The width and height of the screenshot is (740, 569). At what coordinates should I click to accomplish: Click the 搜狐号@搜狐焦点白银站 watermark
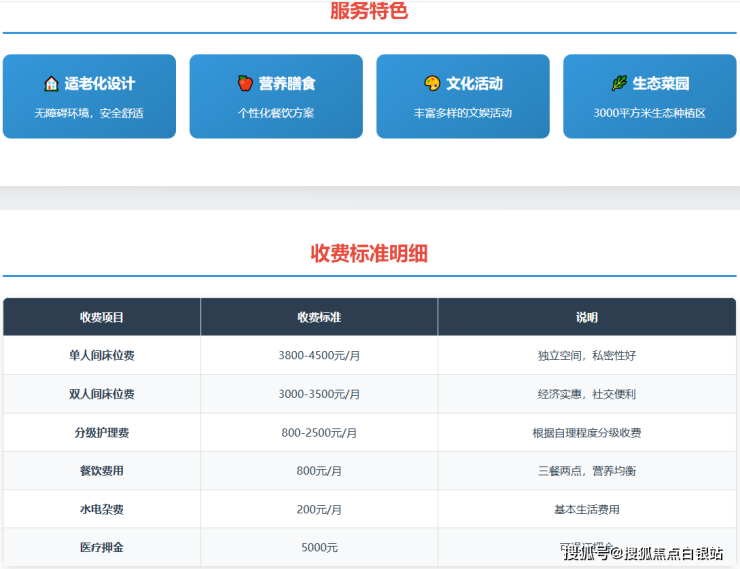643,553
